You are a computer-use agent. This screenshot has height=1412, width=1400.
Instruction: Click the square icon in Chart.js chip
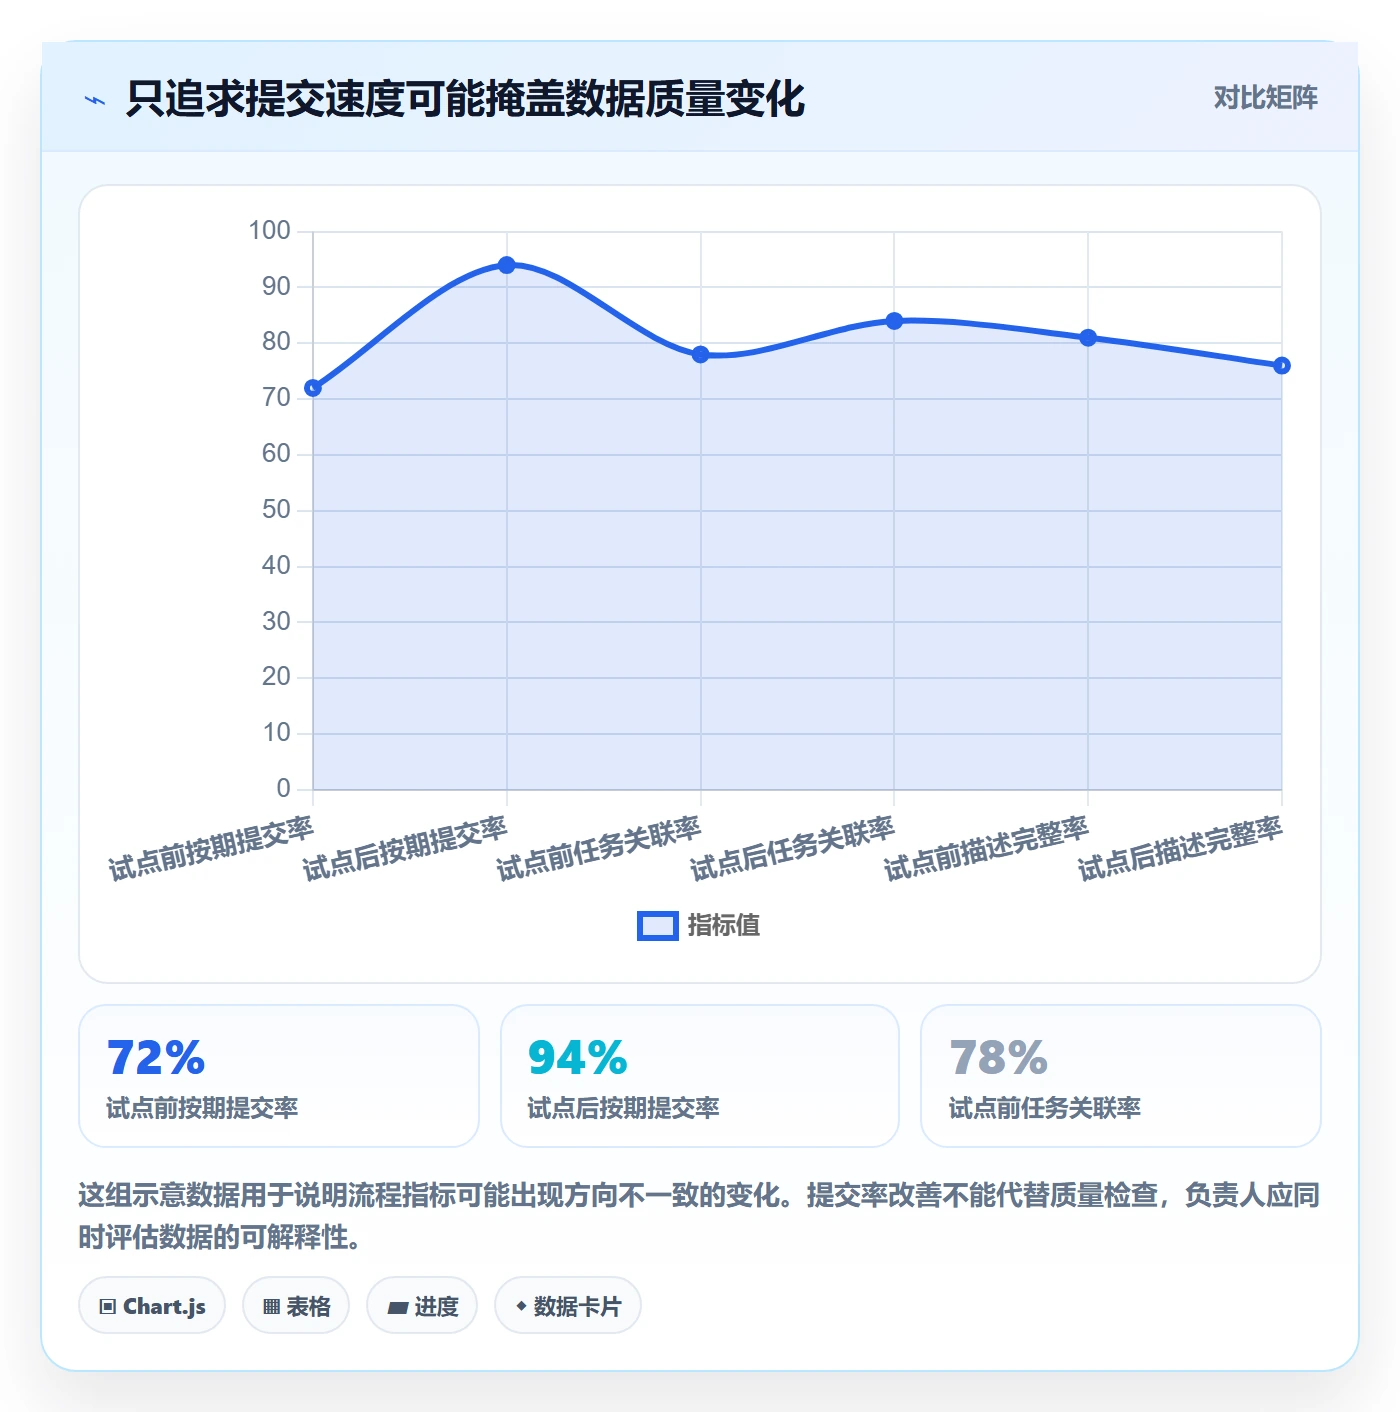[x=108, y=1307]
